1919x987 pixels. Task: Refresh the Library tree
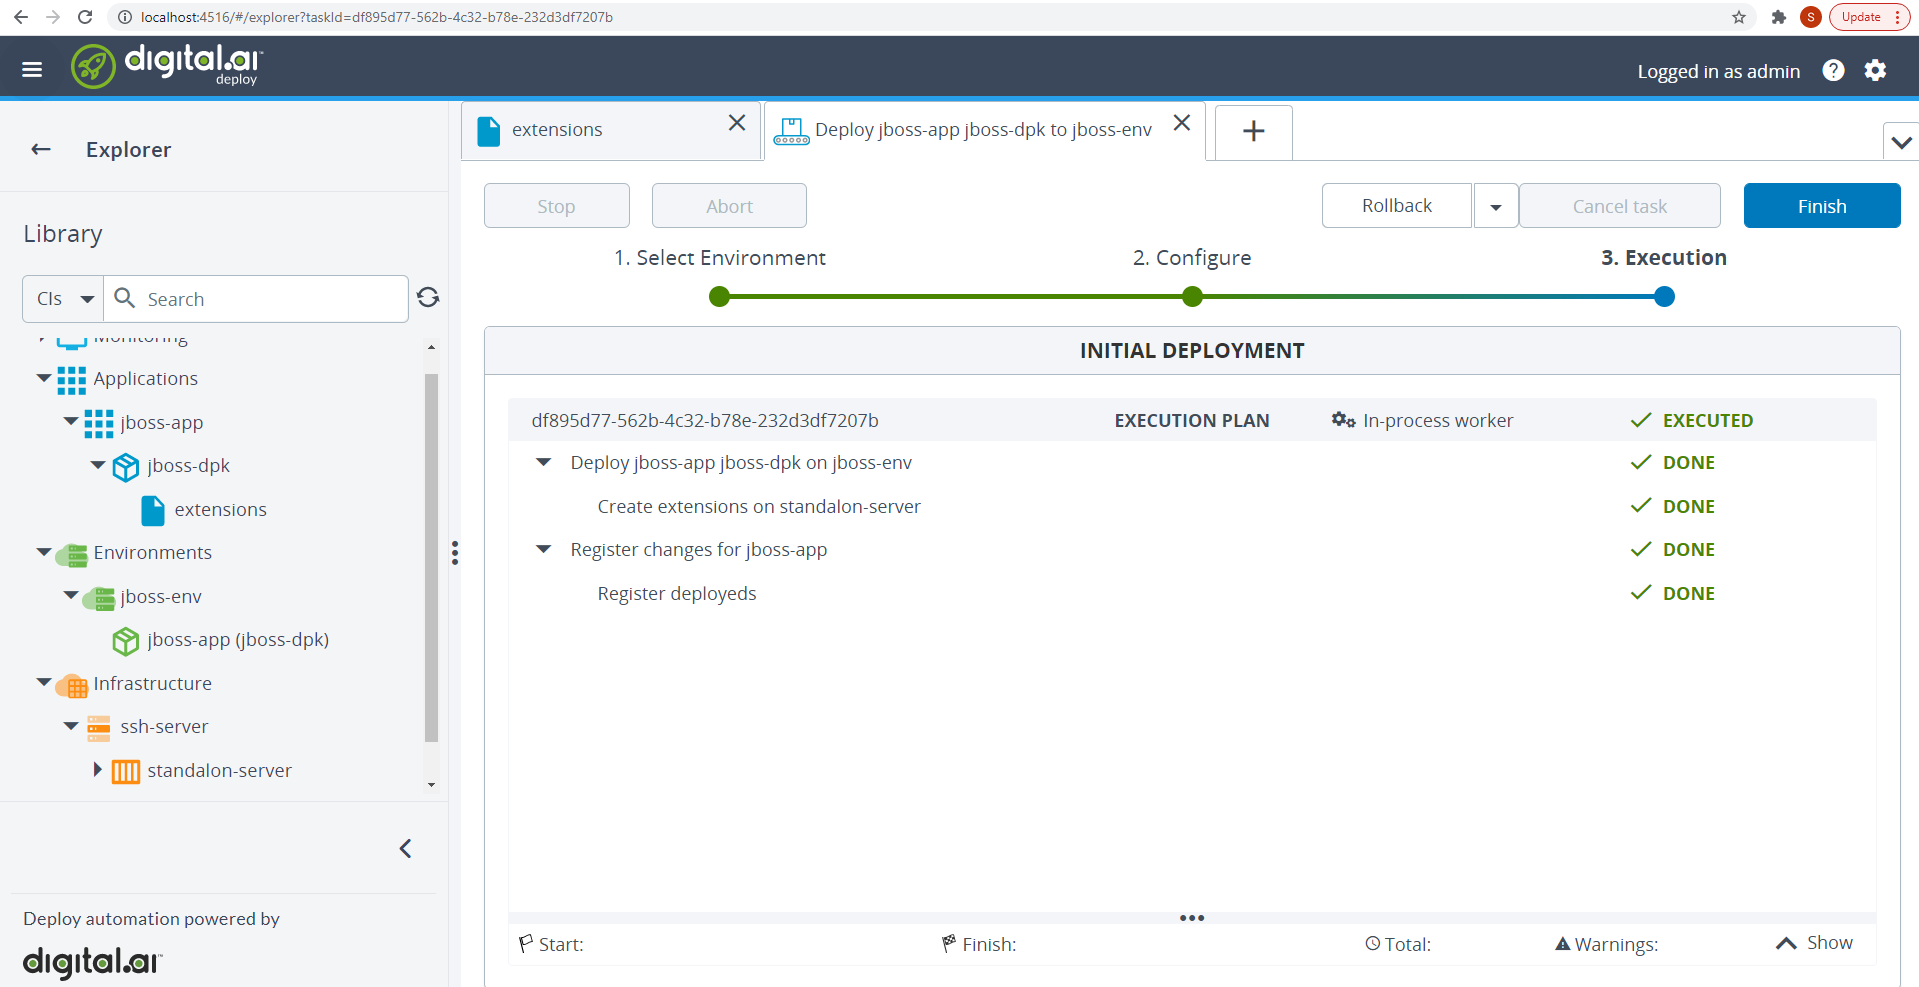click(x=428, y=297)
